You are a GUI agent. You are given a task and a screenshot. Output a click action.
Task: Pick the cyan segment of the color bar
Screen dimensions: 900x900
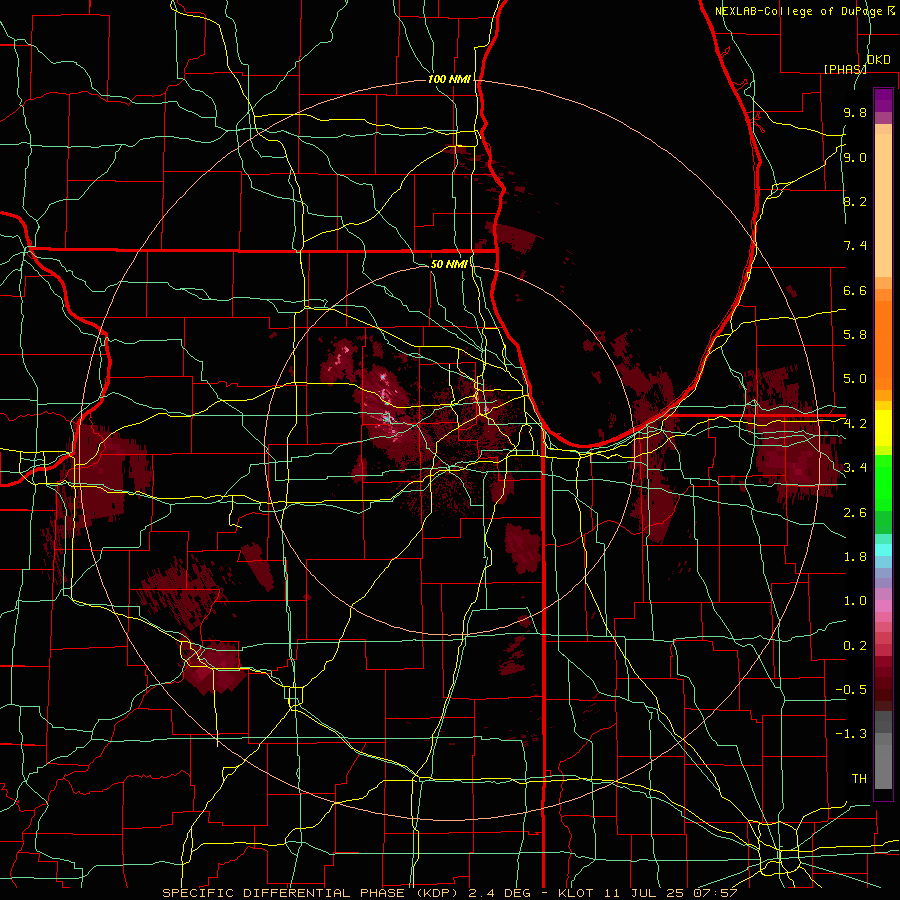883,550
